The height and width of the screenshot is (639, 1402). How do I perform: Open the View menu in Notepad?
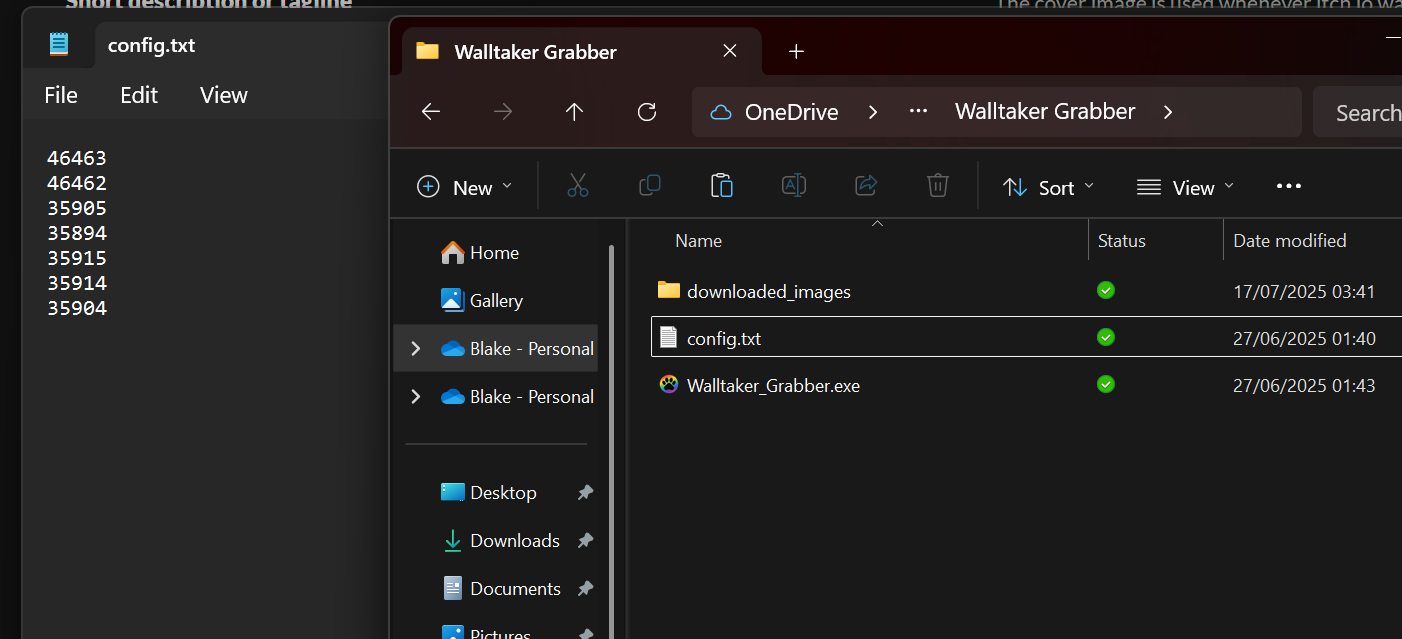click(224, 95)
